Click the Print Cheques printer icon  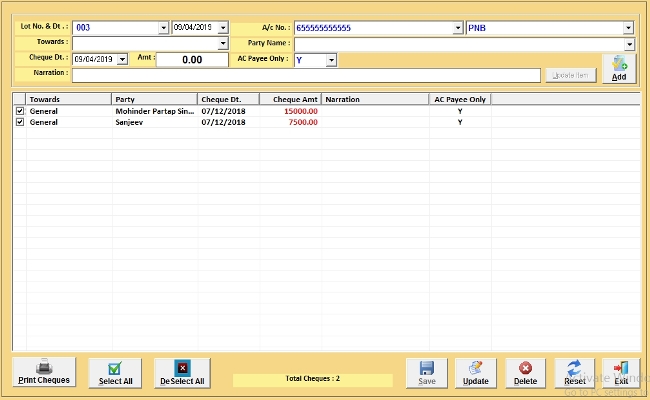click(43, 367)
